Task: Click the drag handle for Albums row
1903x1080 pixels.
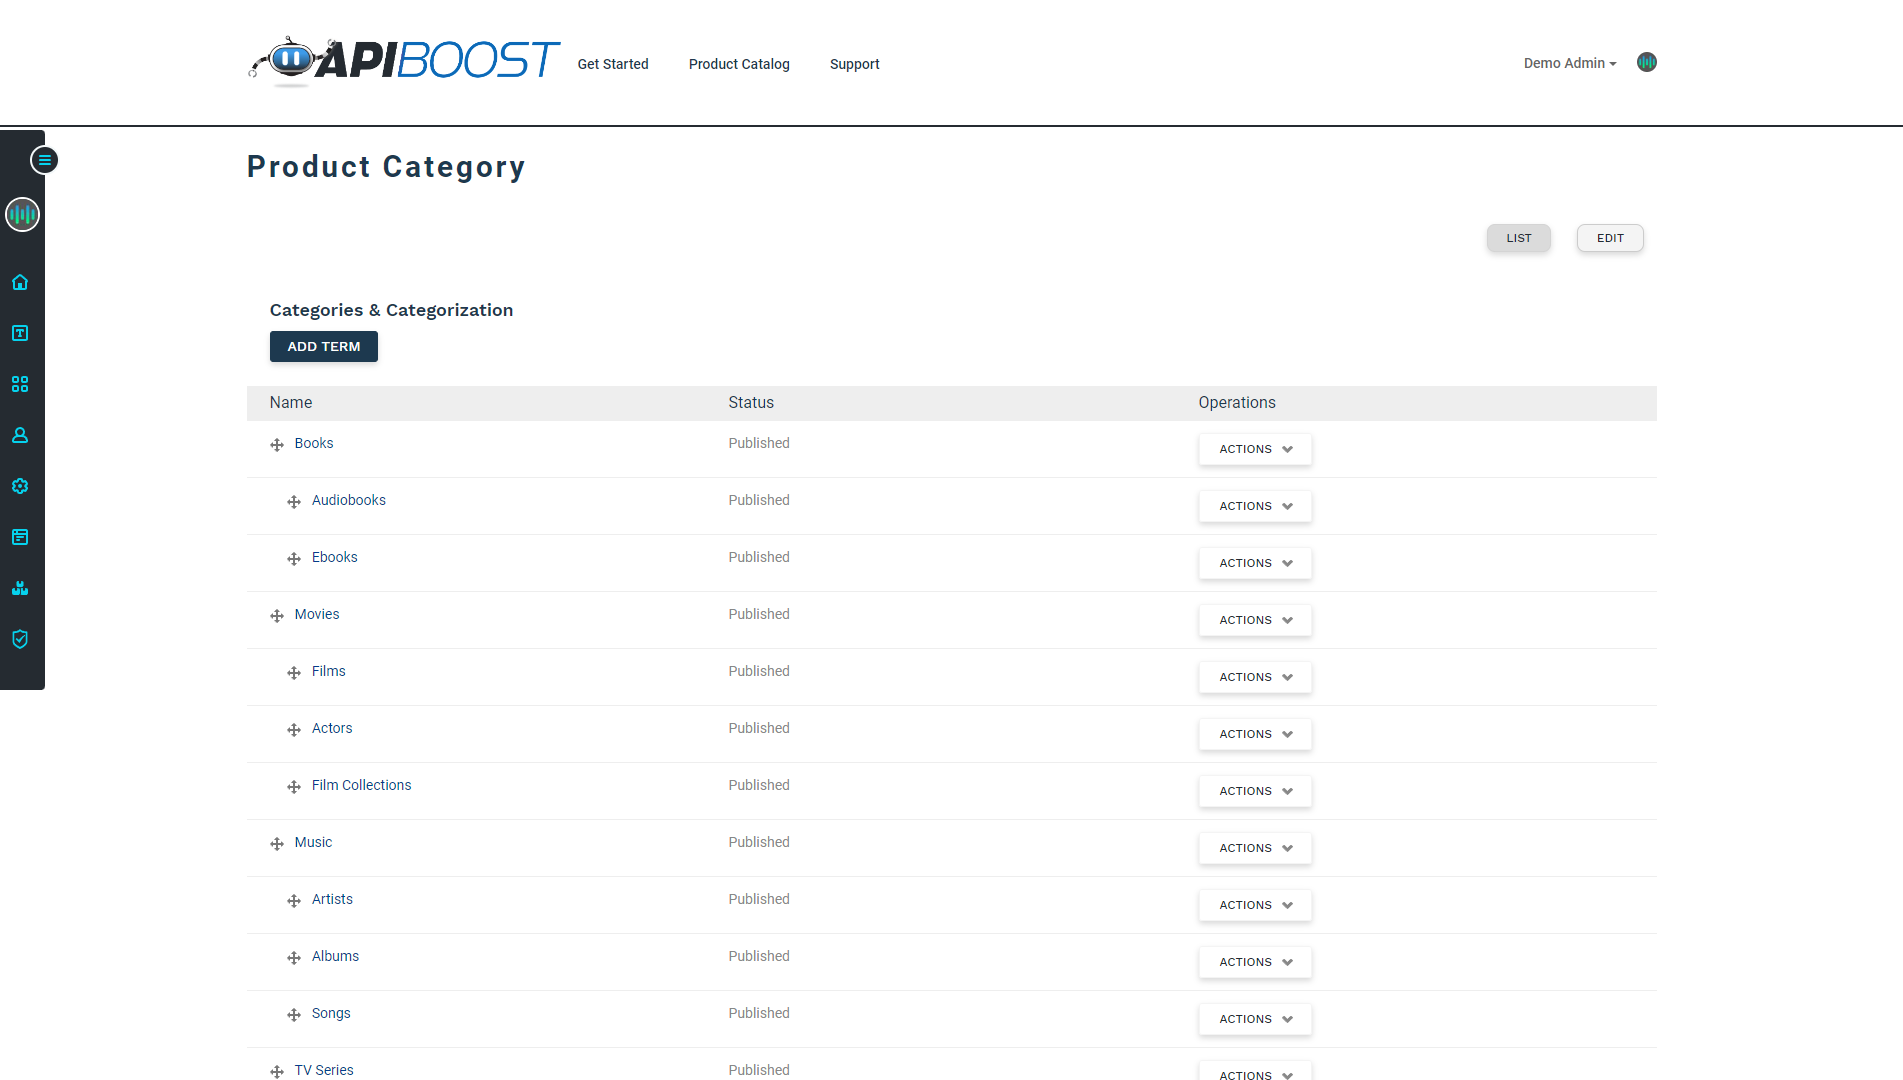Action: 294,958
